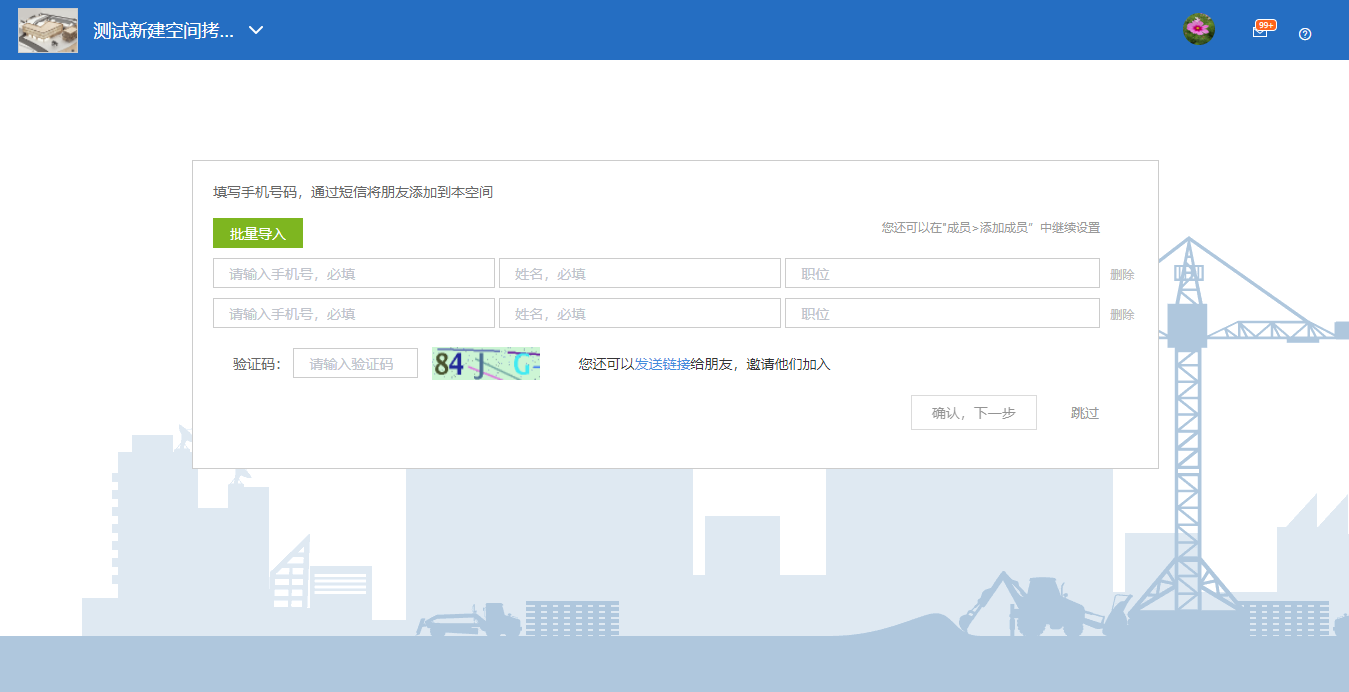Click the captcha image to refresh it
Image resolution: width=1349 pixels, height=692 pixels.
click(x=486, y=363)
